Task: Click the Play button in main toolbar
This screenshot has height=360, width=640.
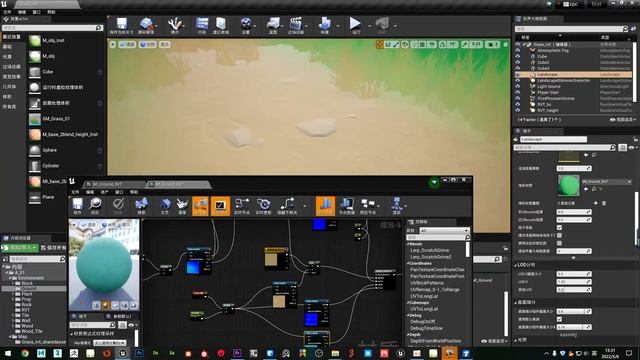Action: point(356,25)
